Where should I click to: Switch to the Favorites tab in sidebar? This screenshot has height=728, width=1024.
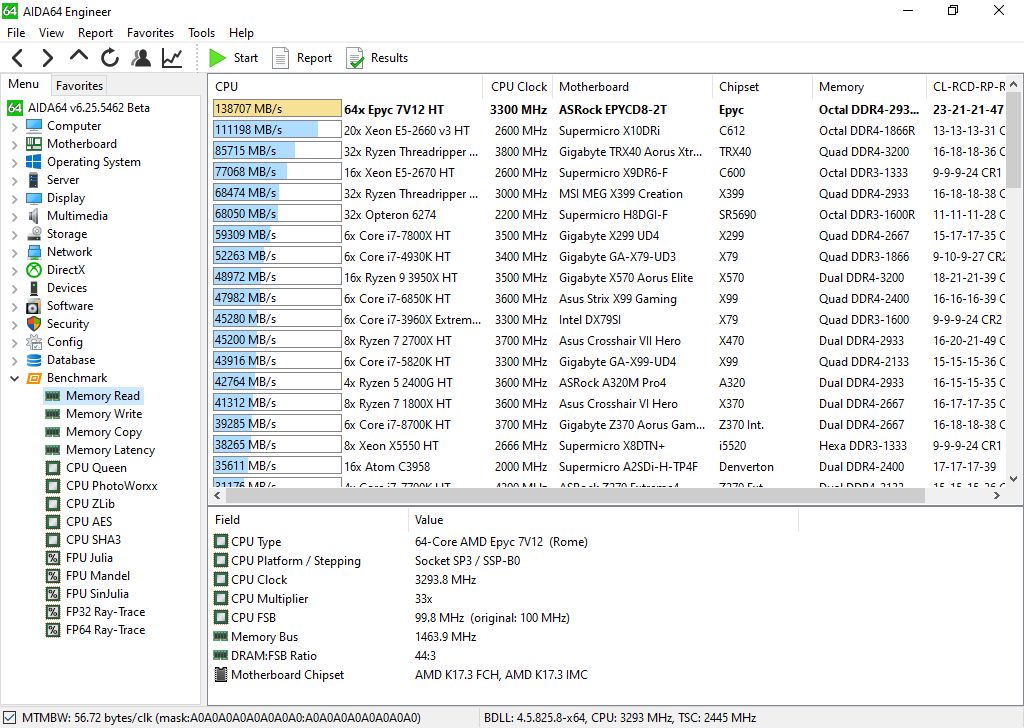click(x=79, y=86)
